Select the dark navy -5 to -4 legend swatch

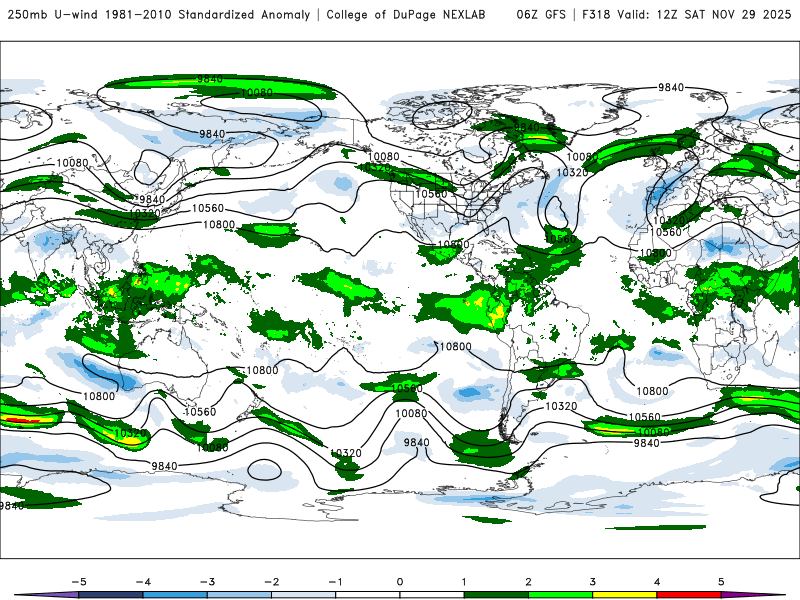tap(111, 595)
